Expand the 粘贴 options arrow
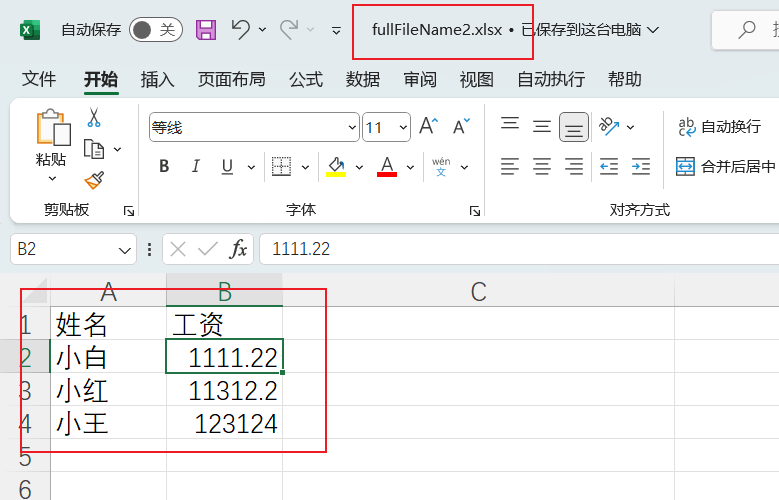The image size is (779, 500). tap(52, 178)
